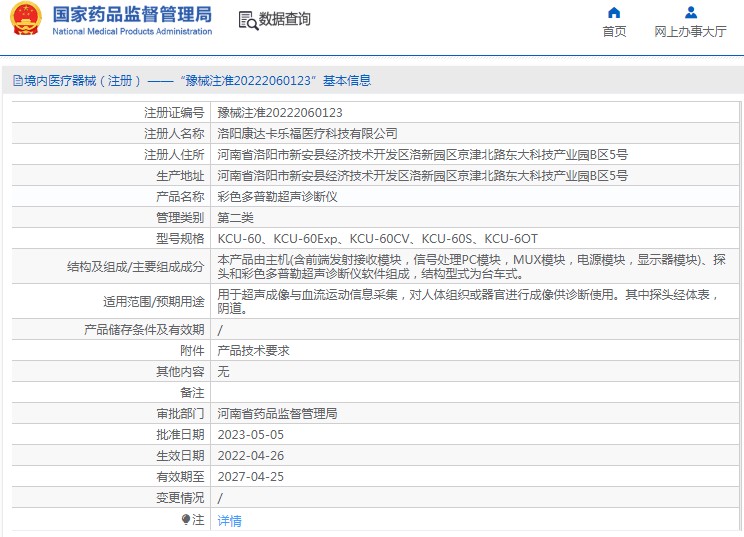Click the document icon before 境内医疗器械
Image resolution: width=744 pixels, height=537 pixels.
point(18,81)
